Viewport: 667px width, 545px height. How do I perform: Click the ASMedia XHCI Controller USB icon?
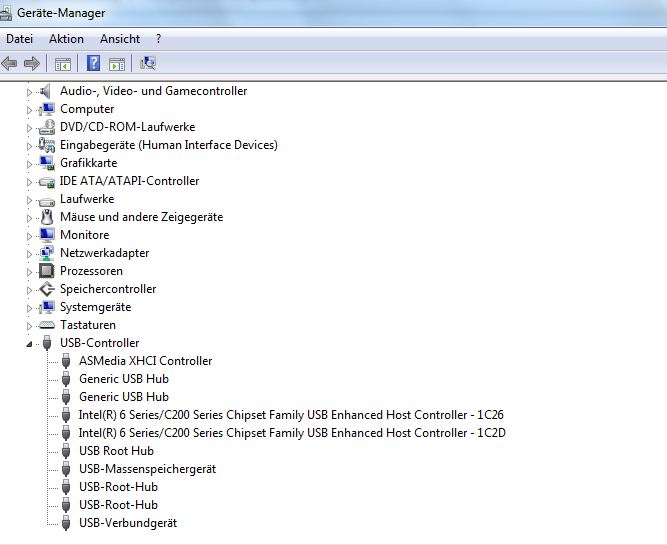tap(66, 361)
